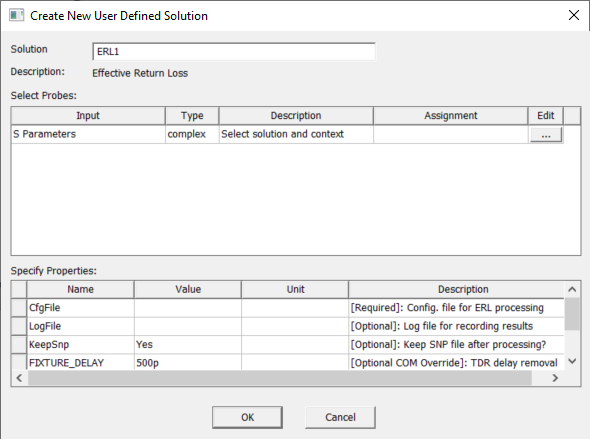Image resolution: width=590 pixels, height=439 pixels.
Task: Click the CfgFile value cell
Action: (188, 308)
